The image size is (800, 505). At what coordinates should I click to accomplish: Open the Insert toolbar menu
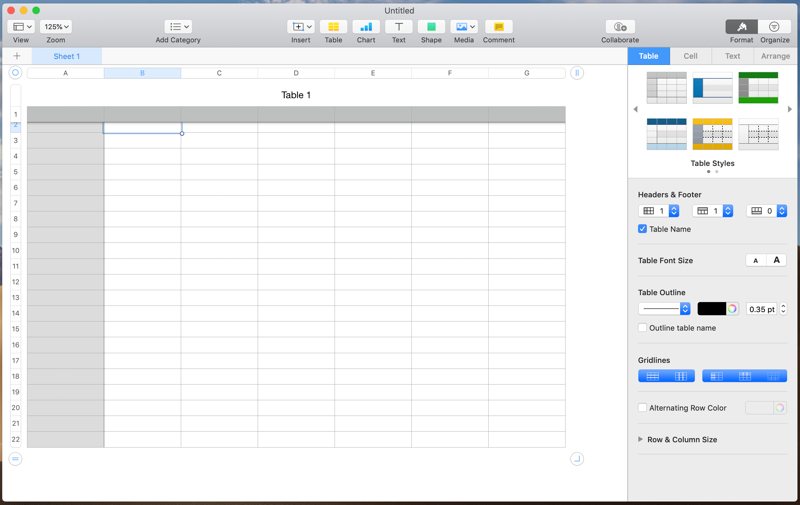click(x=301, y=27)
